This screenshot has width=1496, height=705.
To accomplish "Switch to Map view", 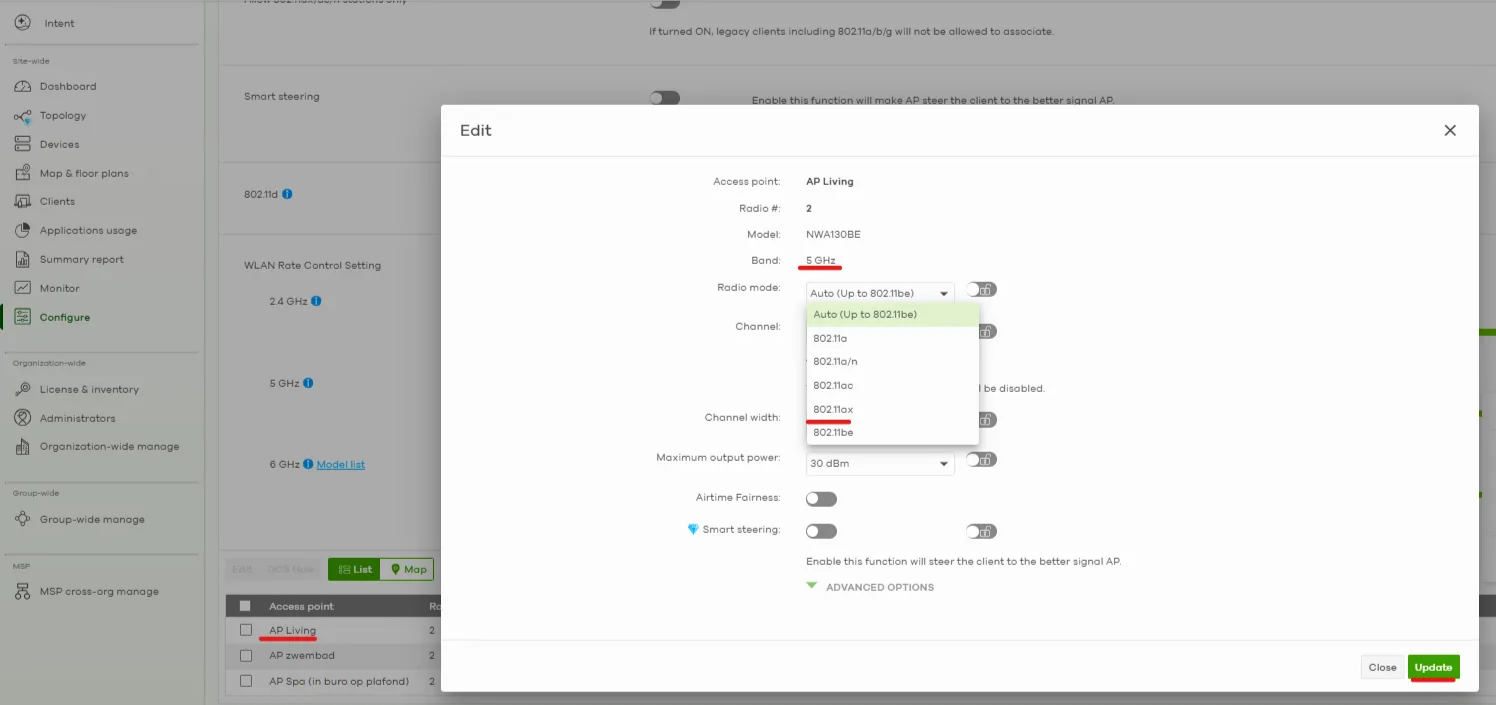I will [407, 569].
